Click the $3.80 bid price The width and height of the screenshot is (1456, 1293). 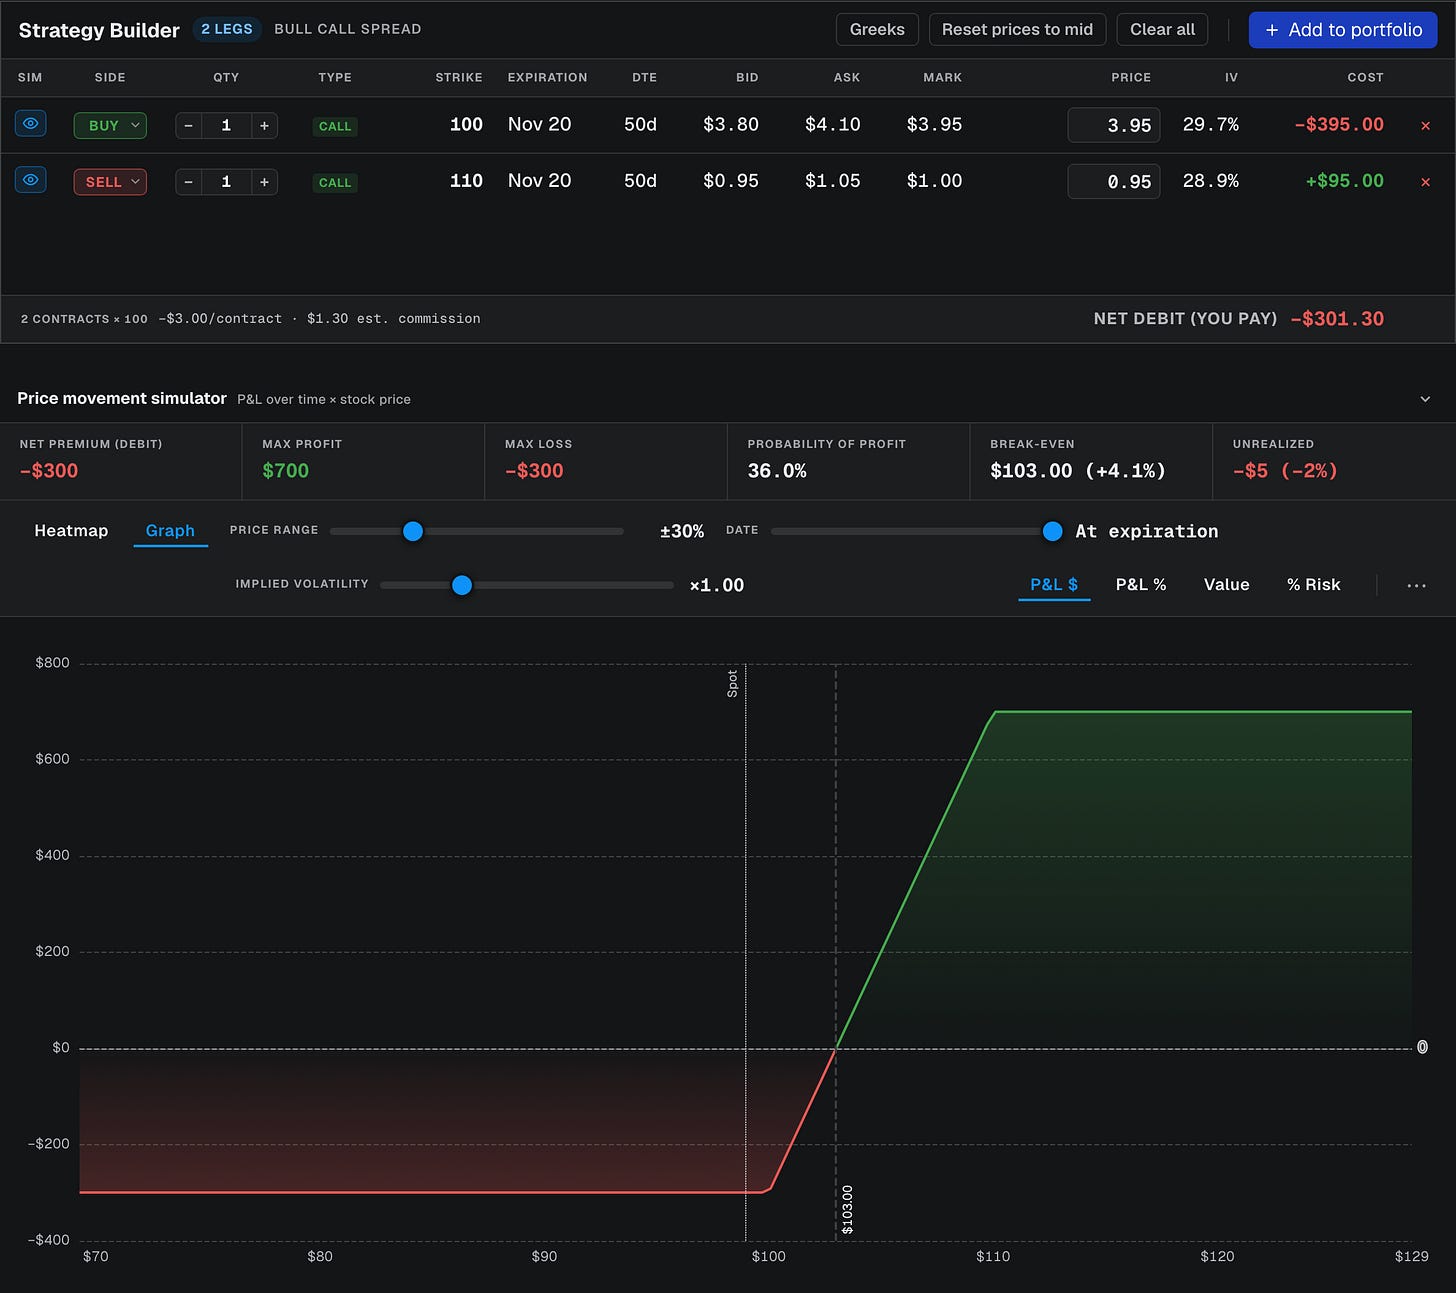pyautogui.click(x=731, y=124)
